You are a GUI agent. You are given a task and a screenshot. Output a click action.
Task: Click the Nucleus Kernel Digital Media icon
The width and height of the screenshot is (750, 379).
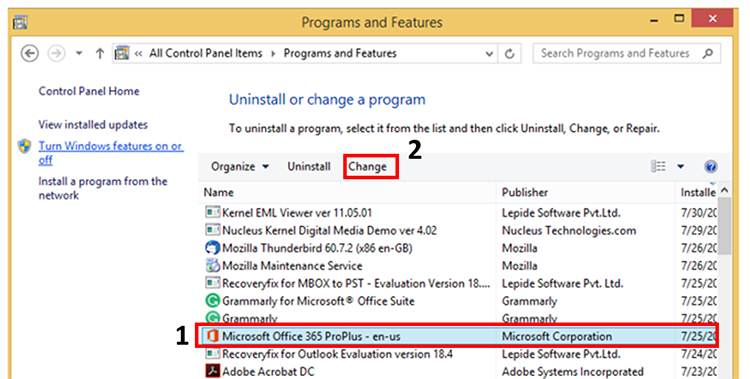[212, 230]
